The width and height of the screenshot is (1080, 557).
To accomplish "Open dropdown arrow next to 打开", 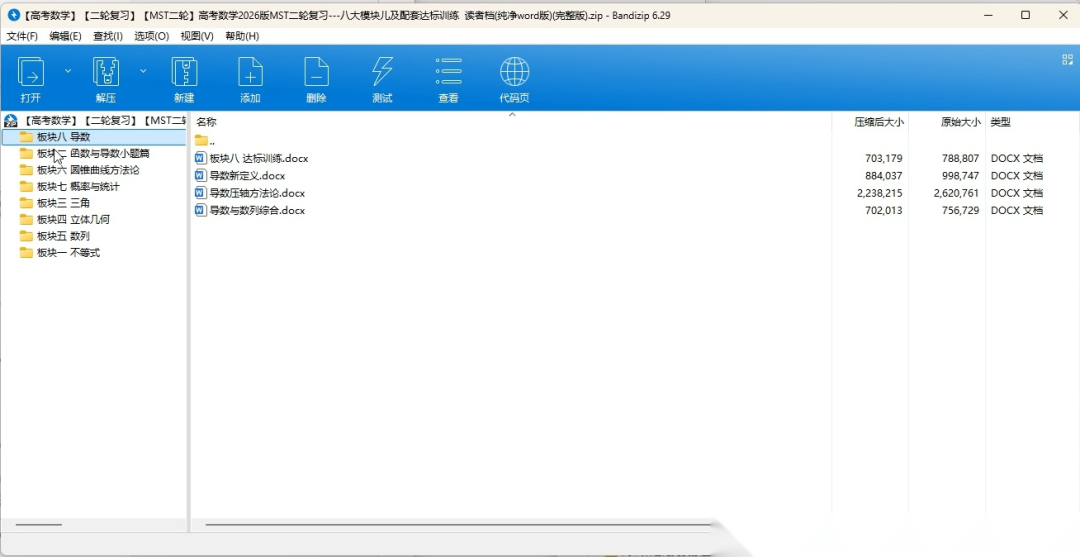I will [x=68, y=71].
